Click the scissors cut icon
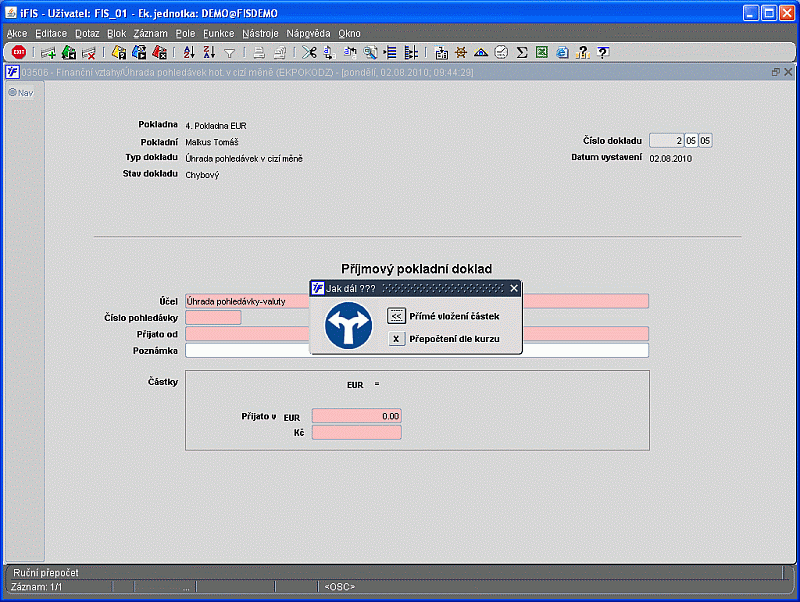This screenshot has height=602, width=800. [309, 52]
